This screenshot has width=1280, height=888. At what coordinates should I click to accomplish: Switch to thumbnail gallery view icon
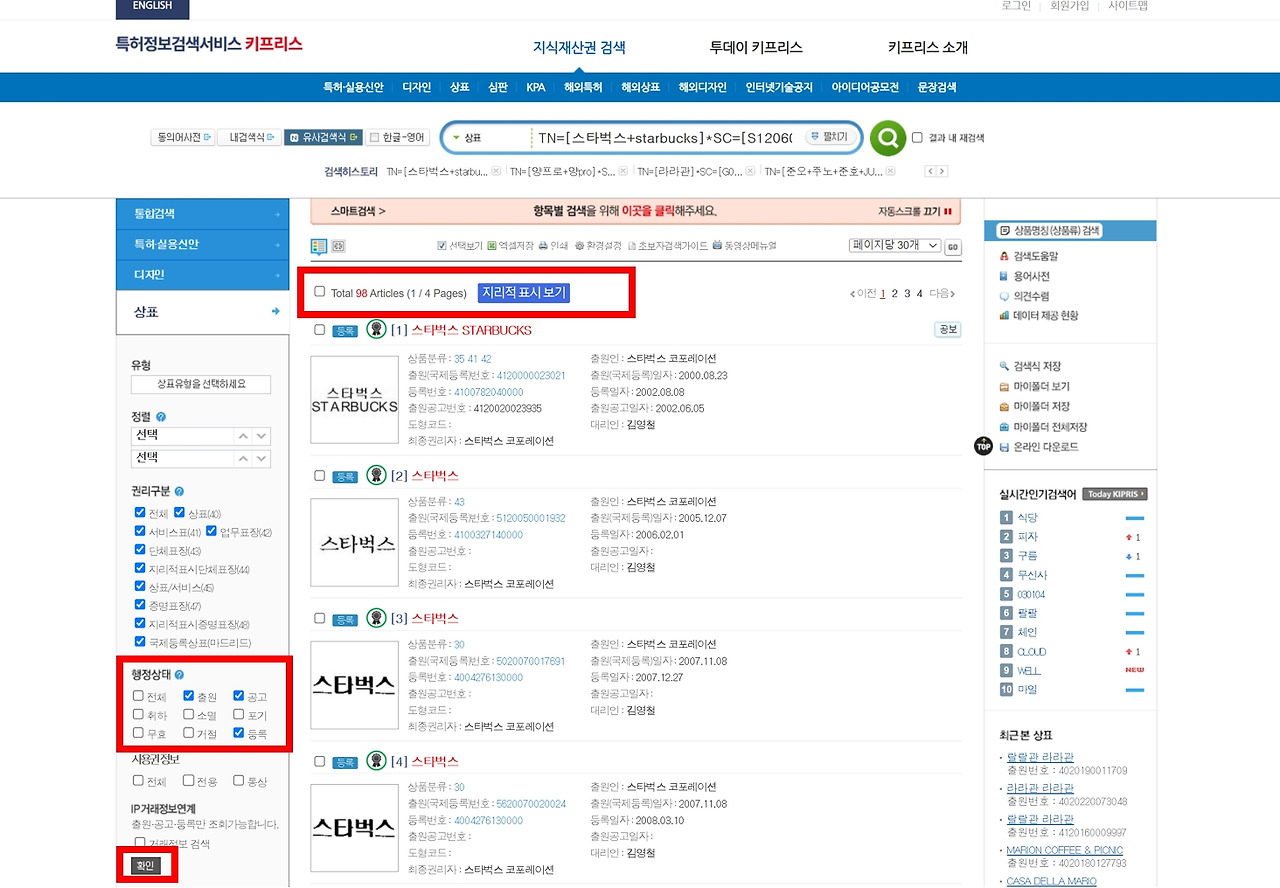pyautogui.click(x=338, y=246)
